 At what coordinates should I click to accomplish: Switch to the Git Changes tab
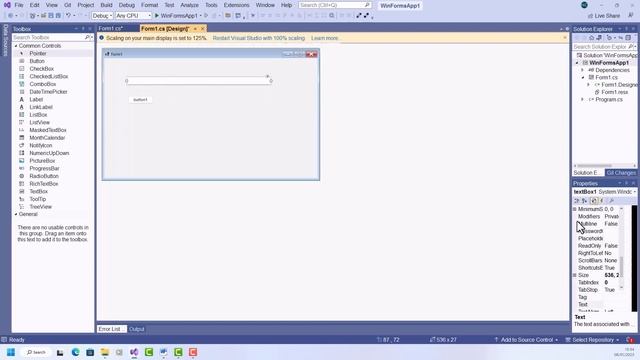click(620, 173)
